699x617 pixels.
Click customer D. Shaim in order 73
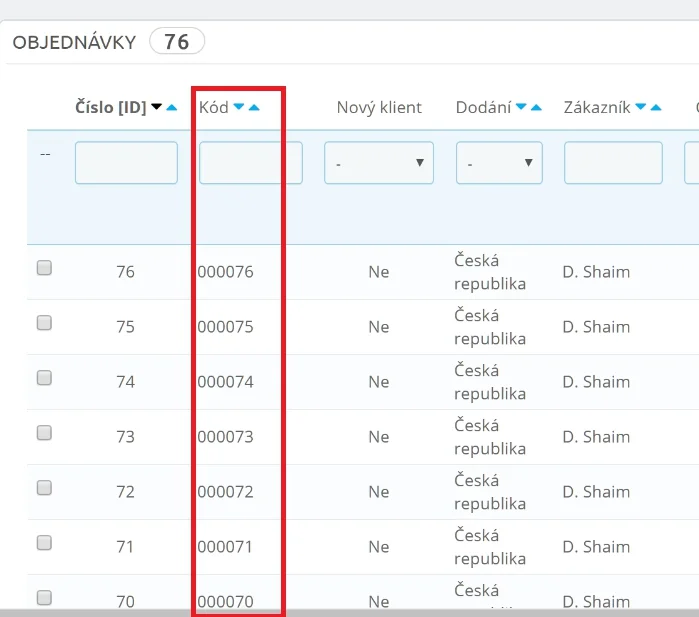tap(596, 437)
